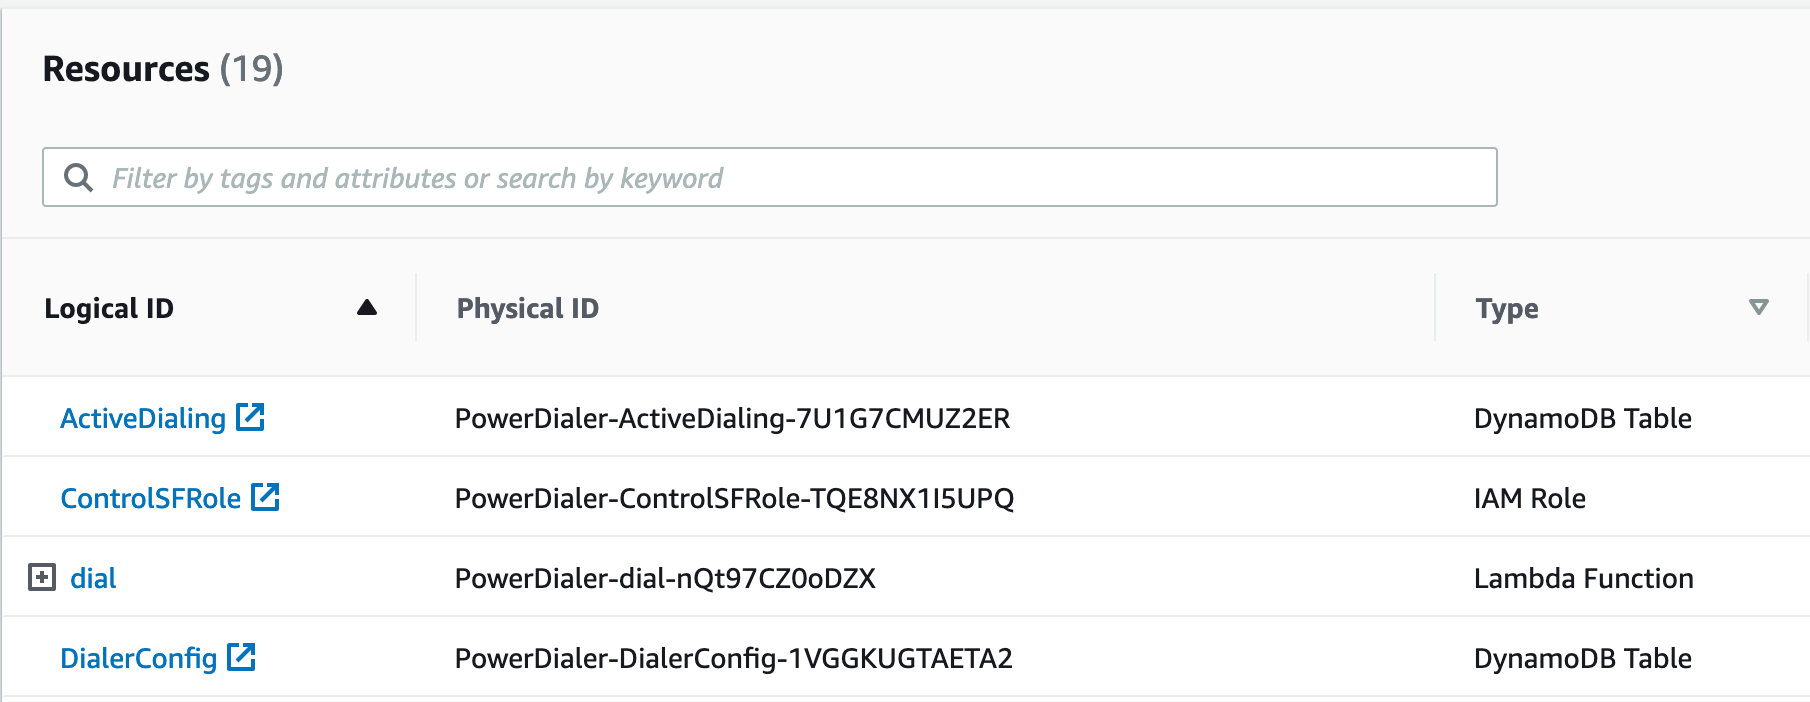Click the search magnifier icon
Image resolution: width=1810 pixels, height=702 pixels.
click(78, 178)
